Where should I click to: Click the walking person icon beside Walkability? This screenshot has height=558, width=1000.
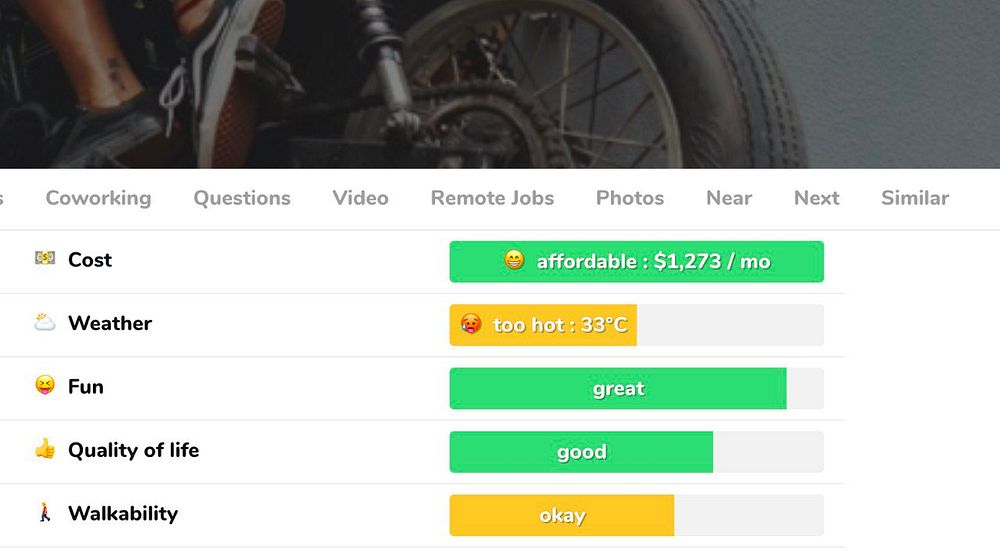(x=45, y=513)
